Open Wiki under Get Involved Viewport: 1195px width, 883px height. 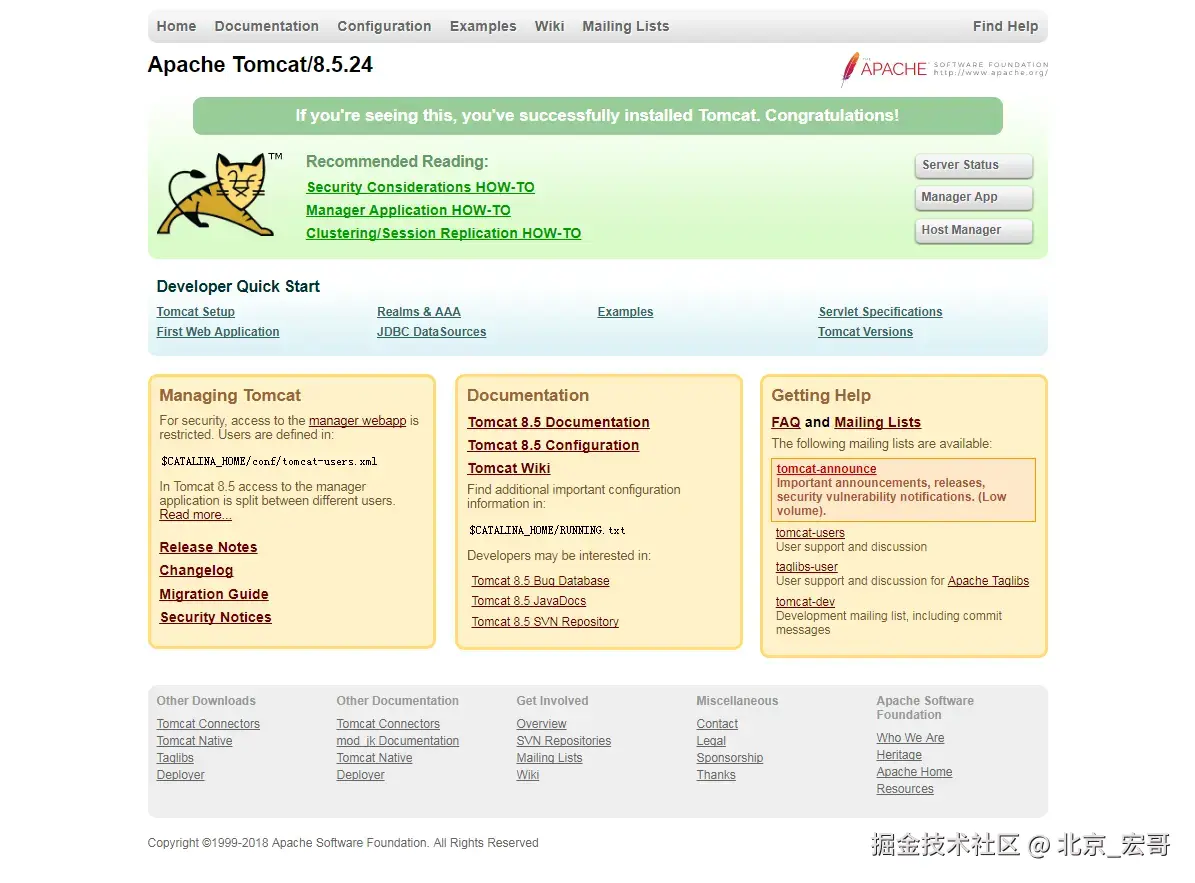(x=527, y=775)
